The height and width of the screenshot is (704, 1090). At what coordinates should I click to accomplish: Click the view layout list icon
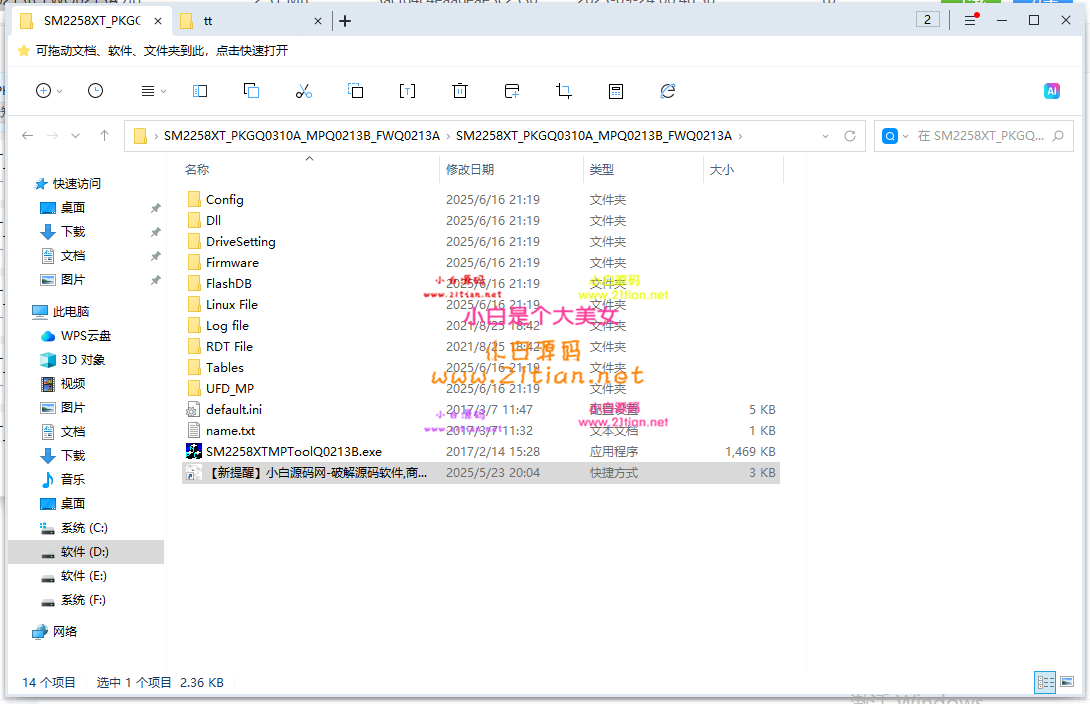[x=147, y=91]
